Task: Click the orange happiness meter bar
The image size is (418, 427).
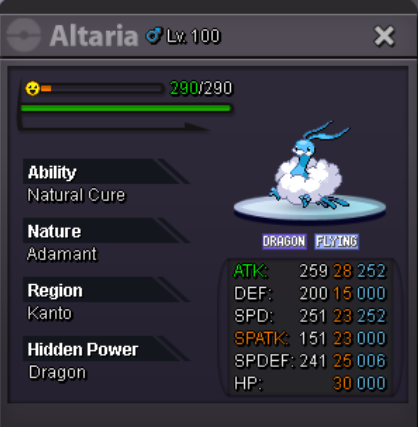Action: coord(101,88)
